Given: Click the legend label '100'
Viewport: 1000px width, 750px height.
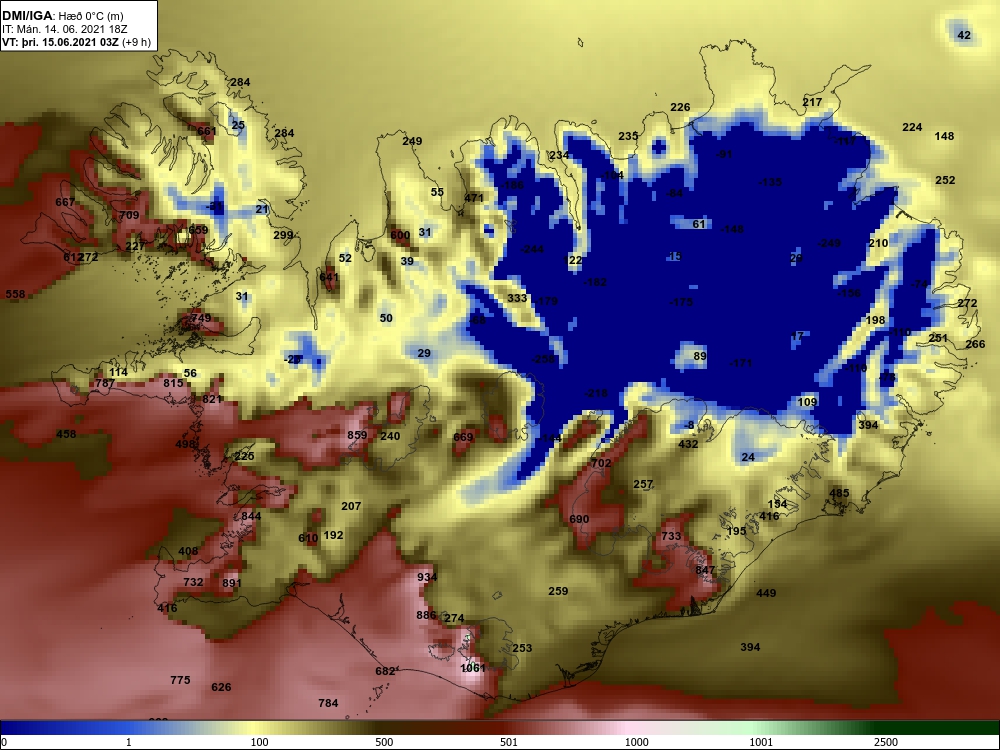Looking at the screenshot, I should pyautogui.click(x=259, y=742).
